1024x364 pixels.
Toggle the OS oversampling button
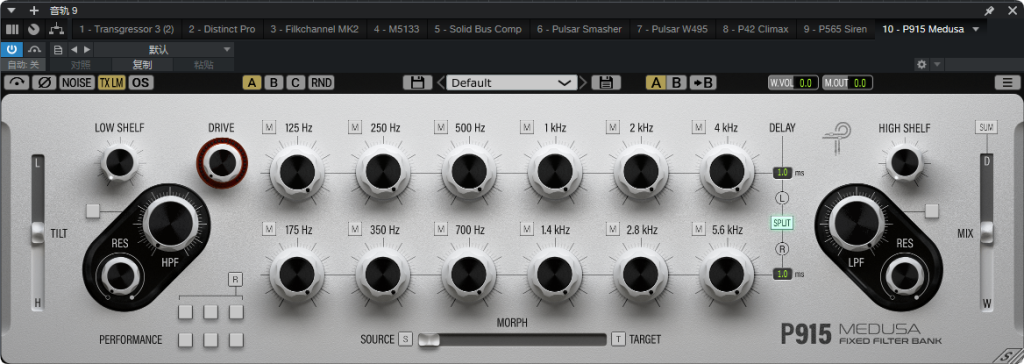[140, 82]
